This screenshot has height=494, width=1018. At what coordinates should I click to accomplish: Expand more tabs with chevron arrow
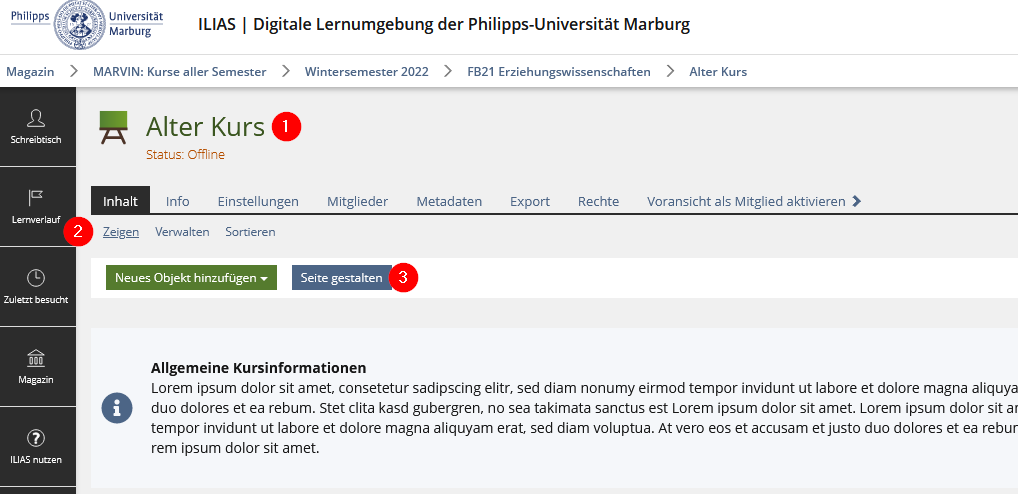pyautogui.click(x=857, y=201)
